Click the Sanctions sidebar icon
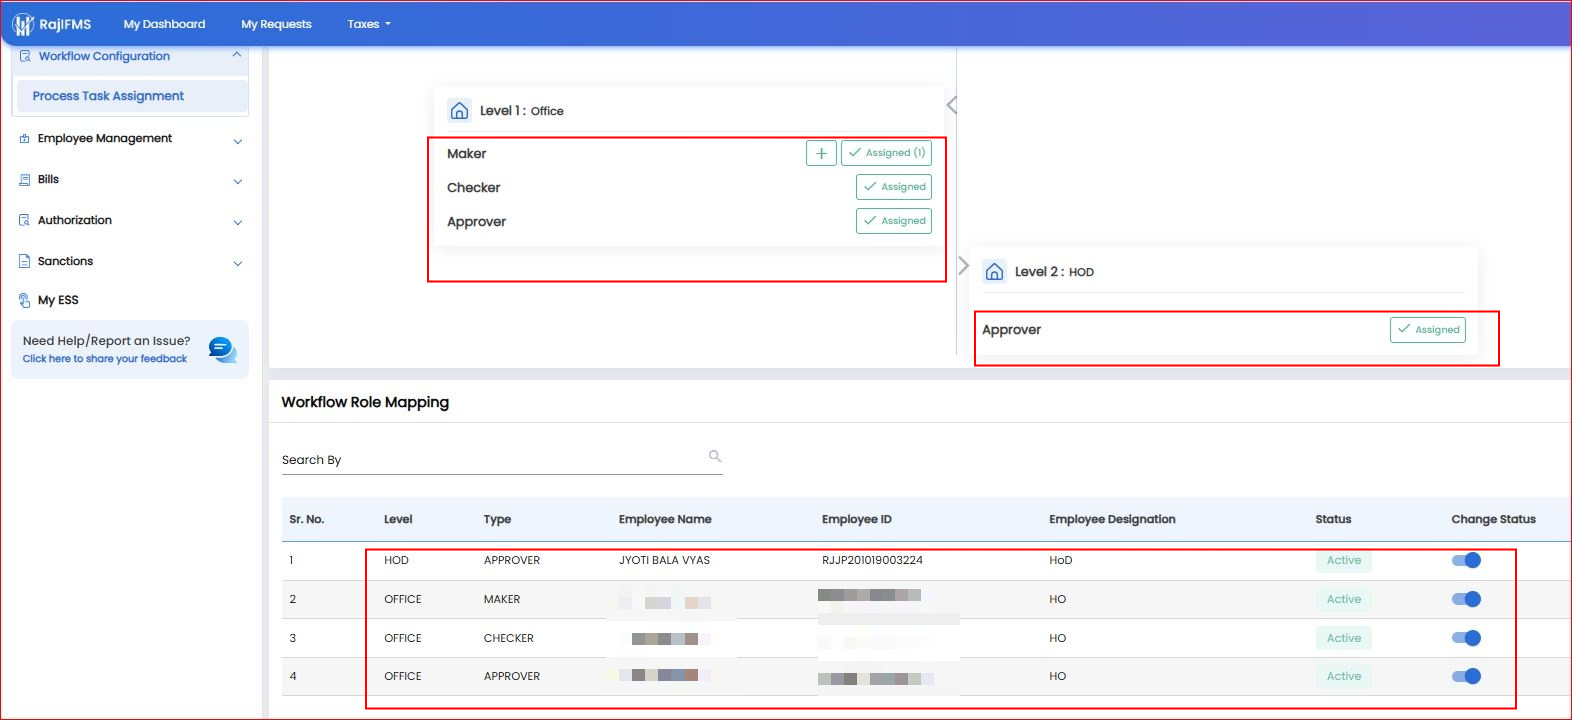Image resolution: width=1572 pixels, height=720 pixels. point(25,261)
